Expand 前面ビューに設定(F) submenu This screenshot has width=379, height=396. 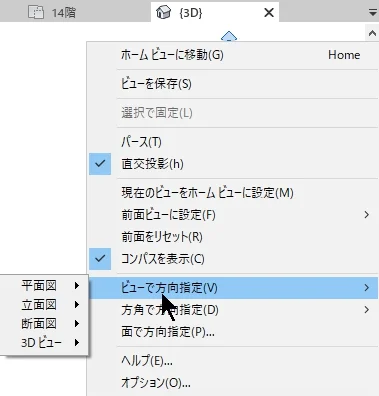pos(233,215)
